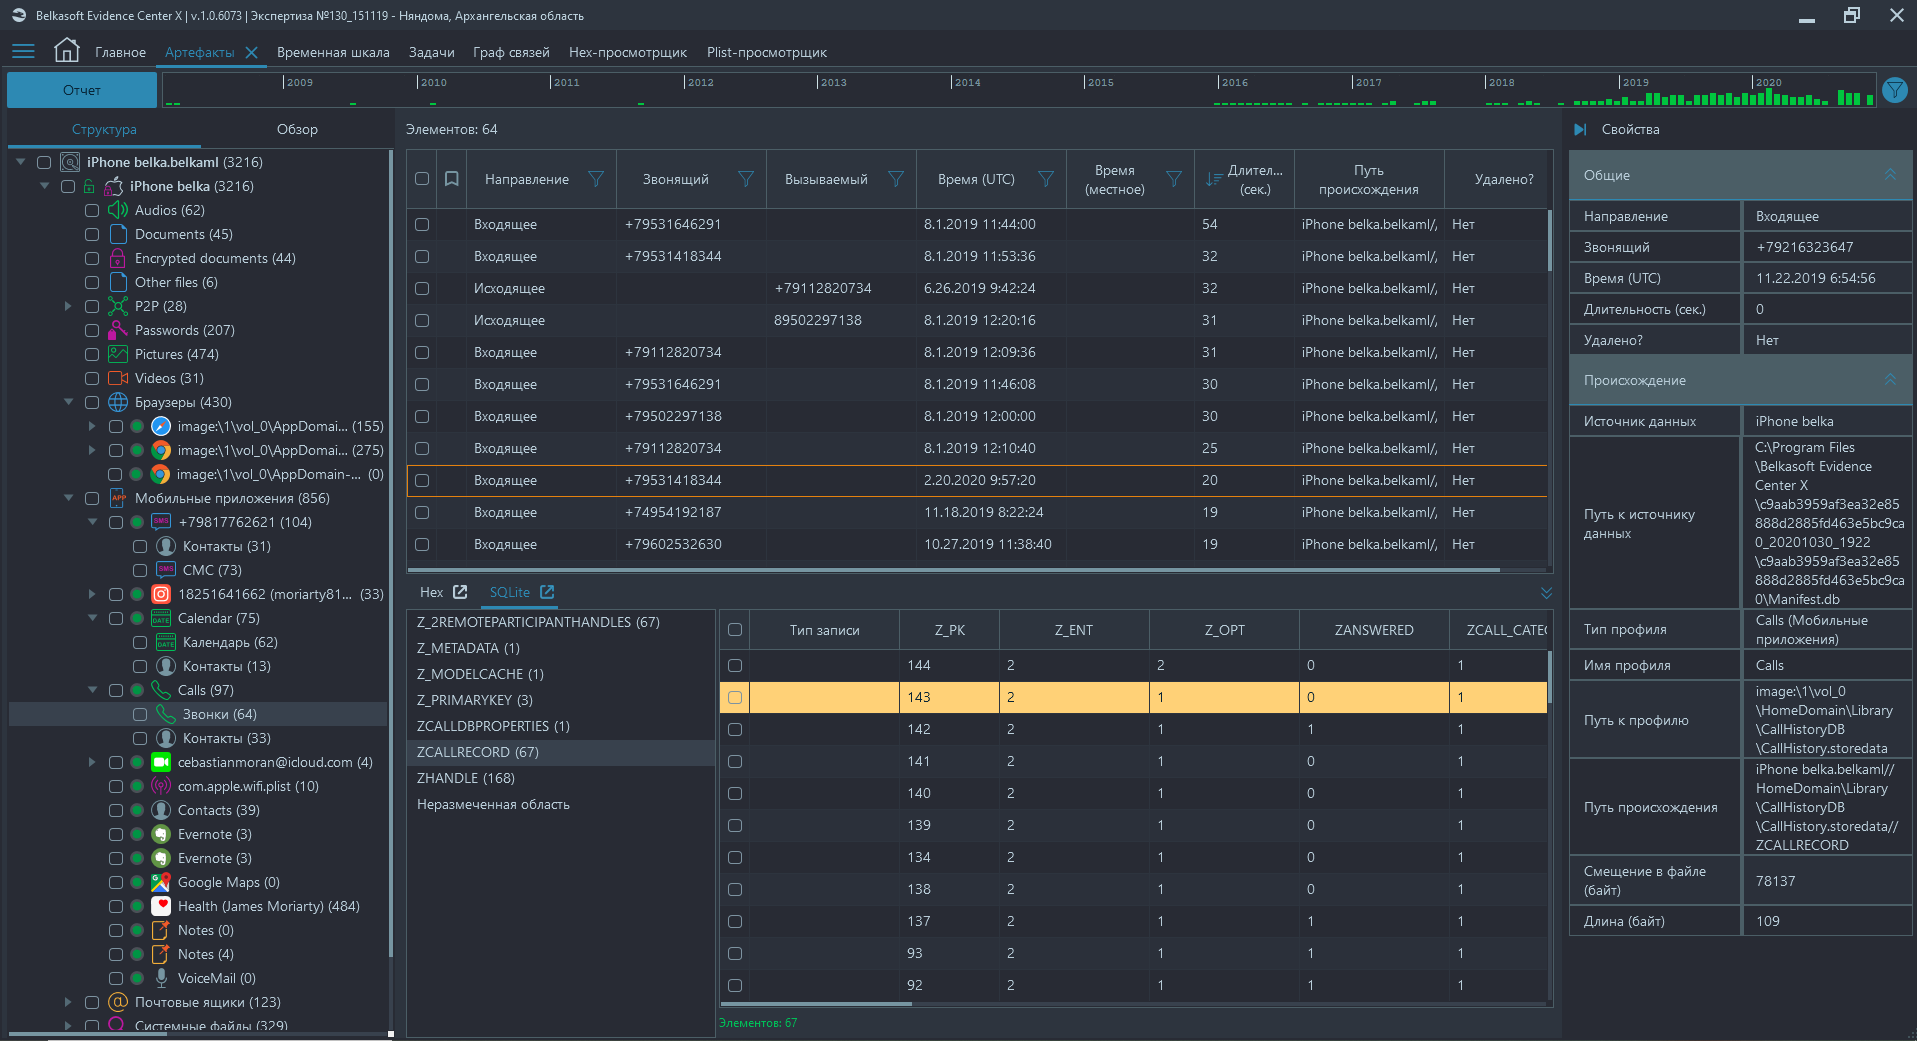Image resolution: width=1917 pixels, height=1041 pixels.
Task: Open the hamburger main menu
Action: (23, 51)
